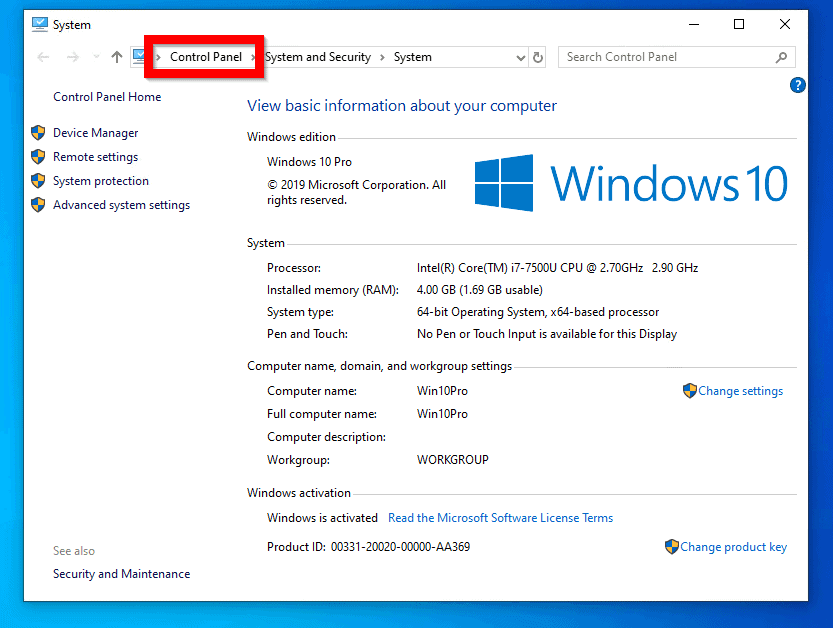833x628 pixels.
Task: Read the Microsoft Software License Terms
Action: point(500,518)
